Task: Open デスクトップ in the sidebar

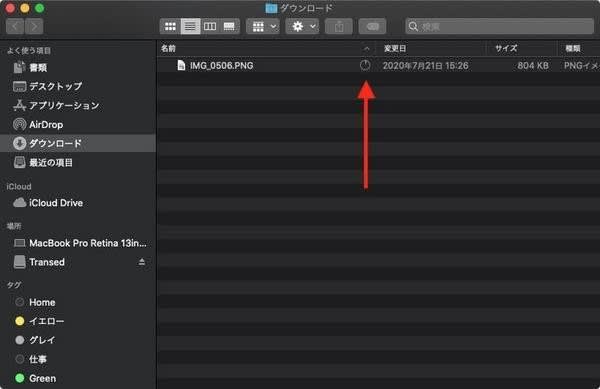Action: click(x=78, y=86)
